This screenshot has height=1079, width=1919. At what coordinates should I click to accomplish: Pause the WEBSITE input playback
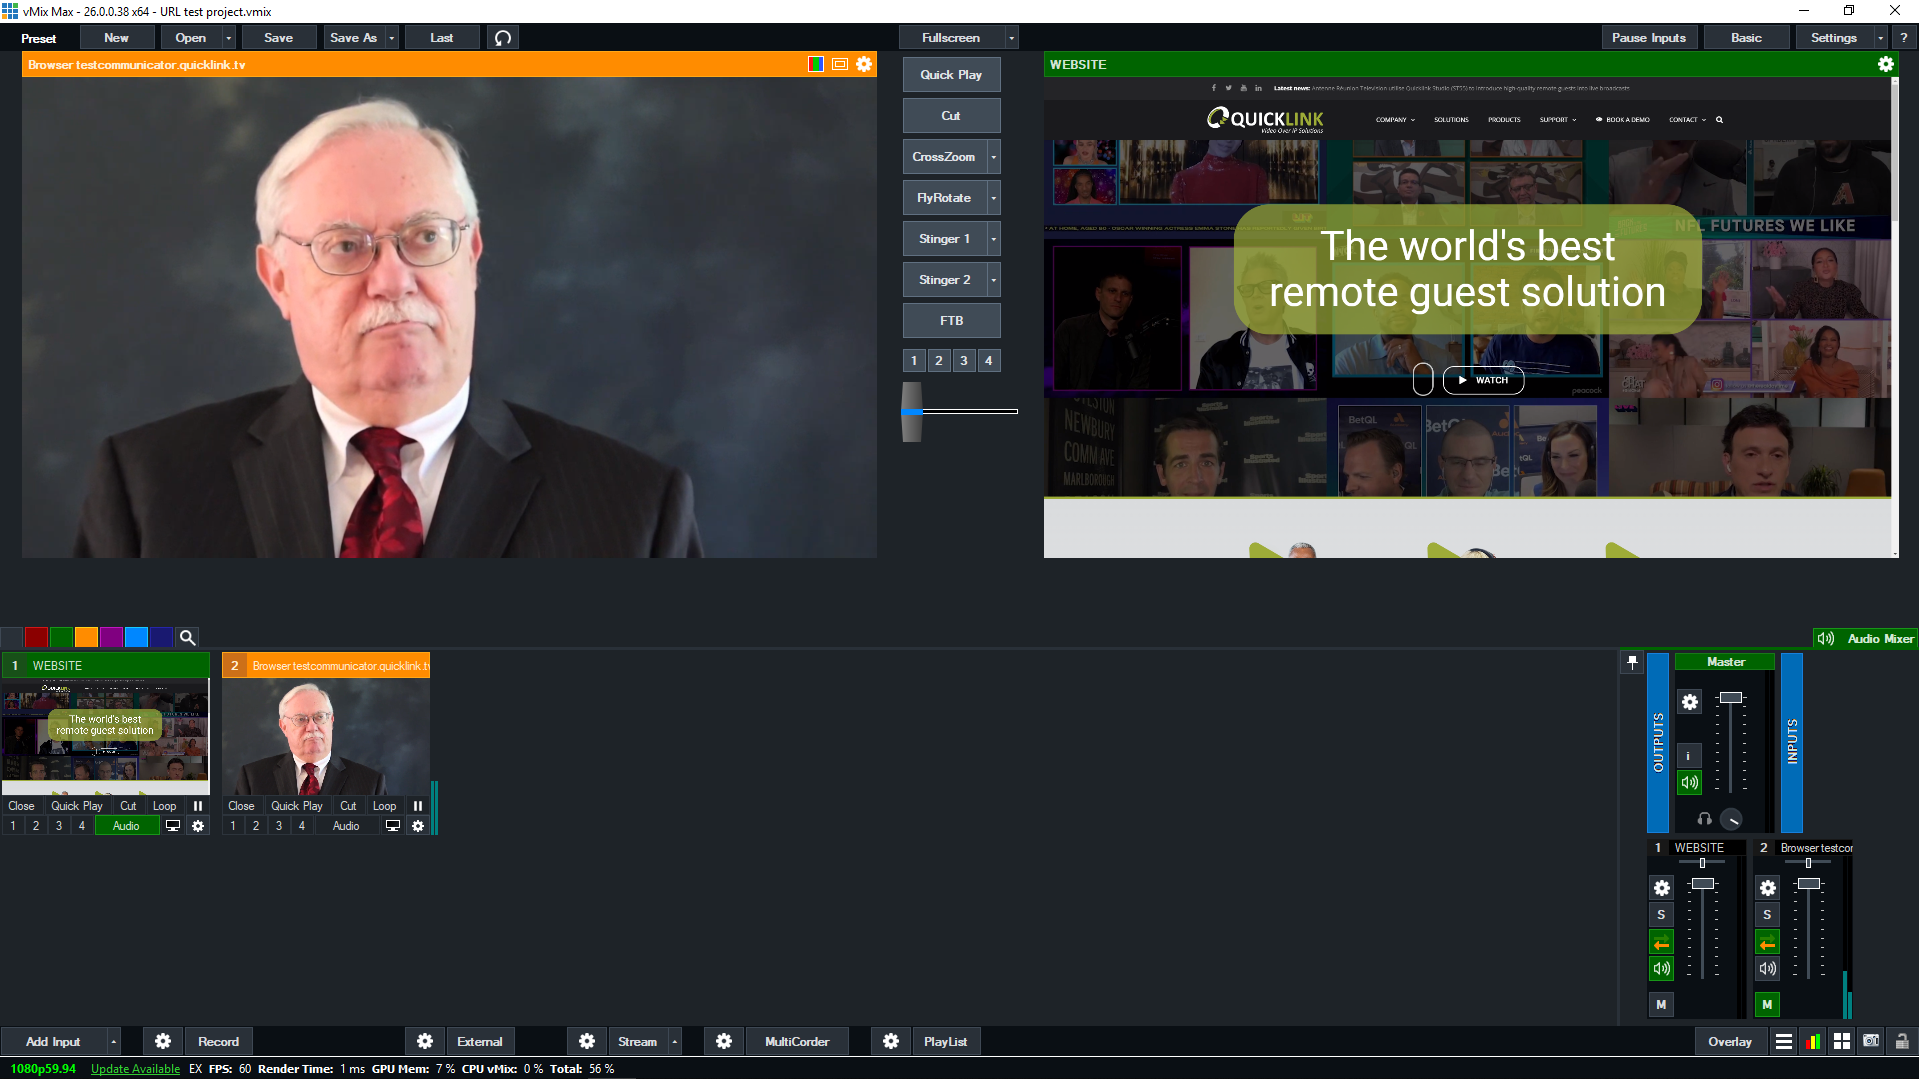tap(198, 806)
